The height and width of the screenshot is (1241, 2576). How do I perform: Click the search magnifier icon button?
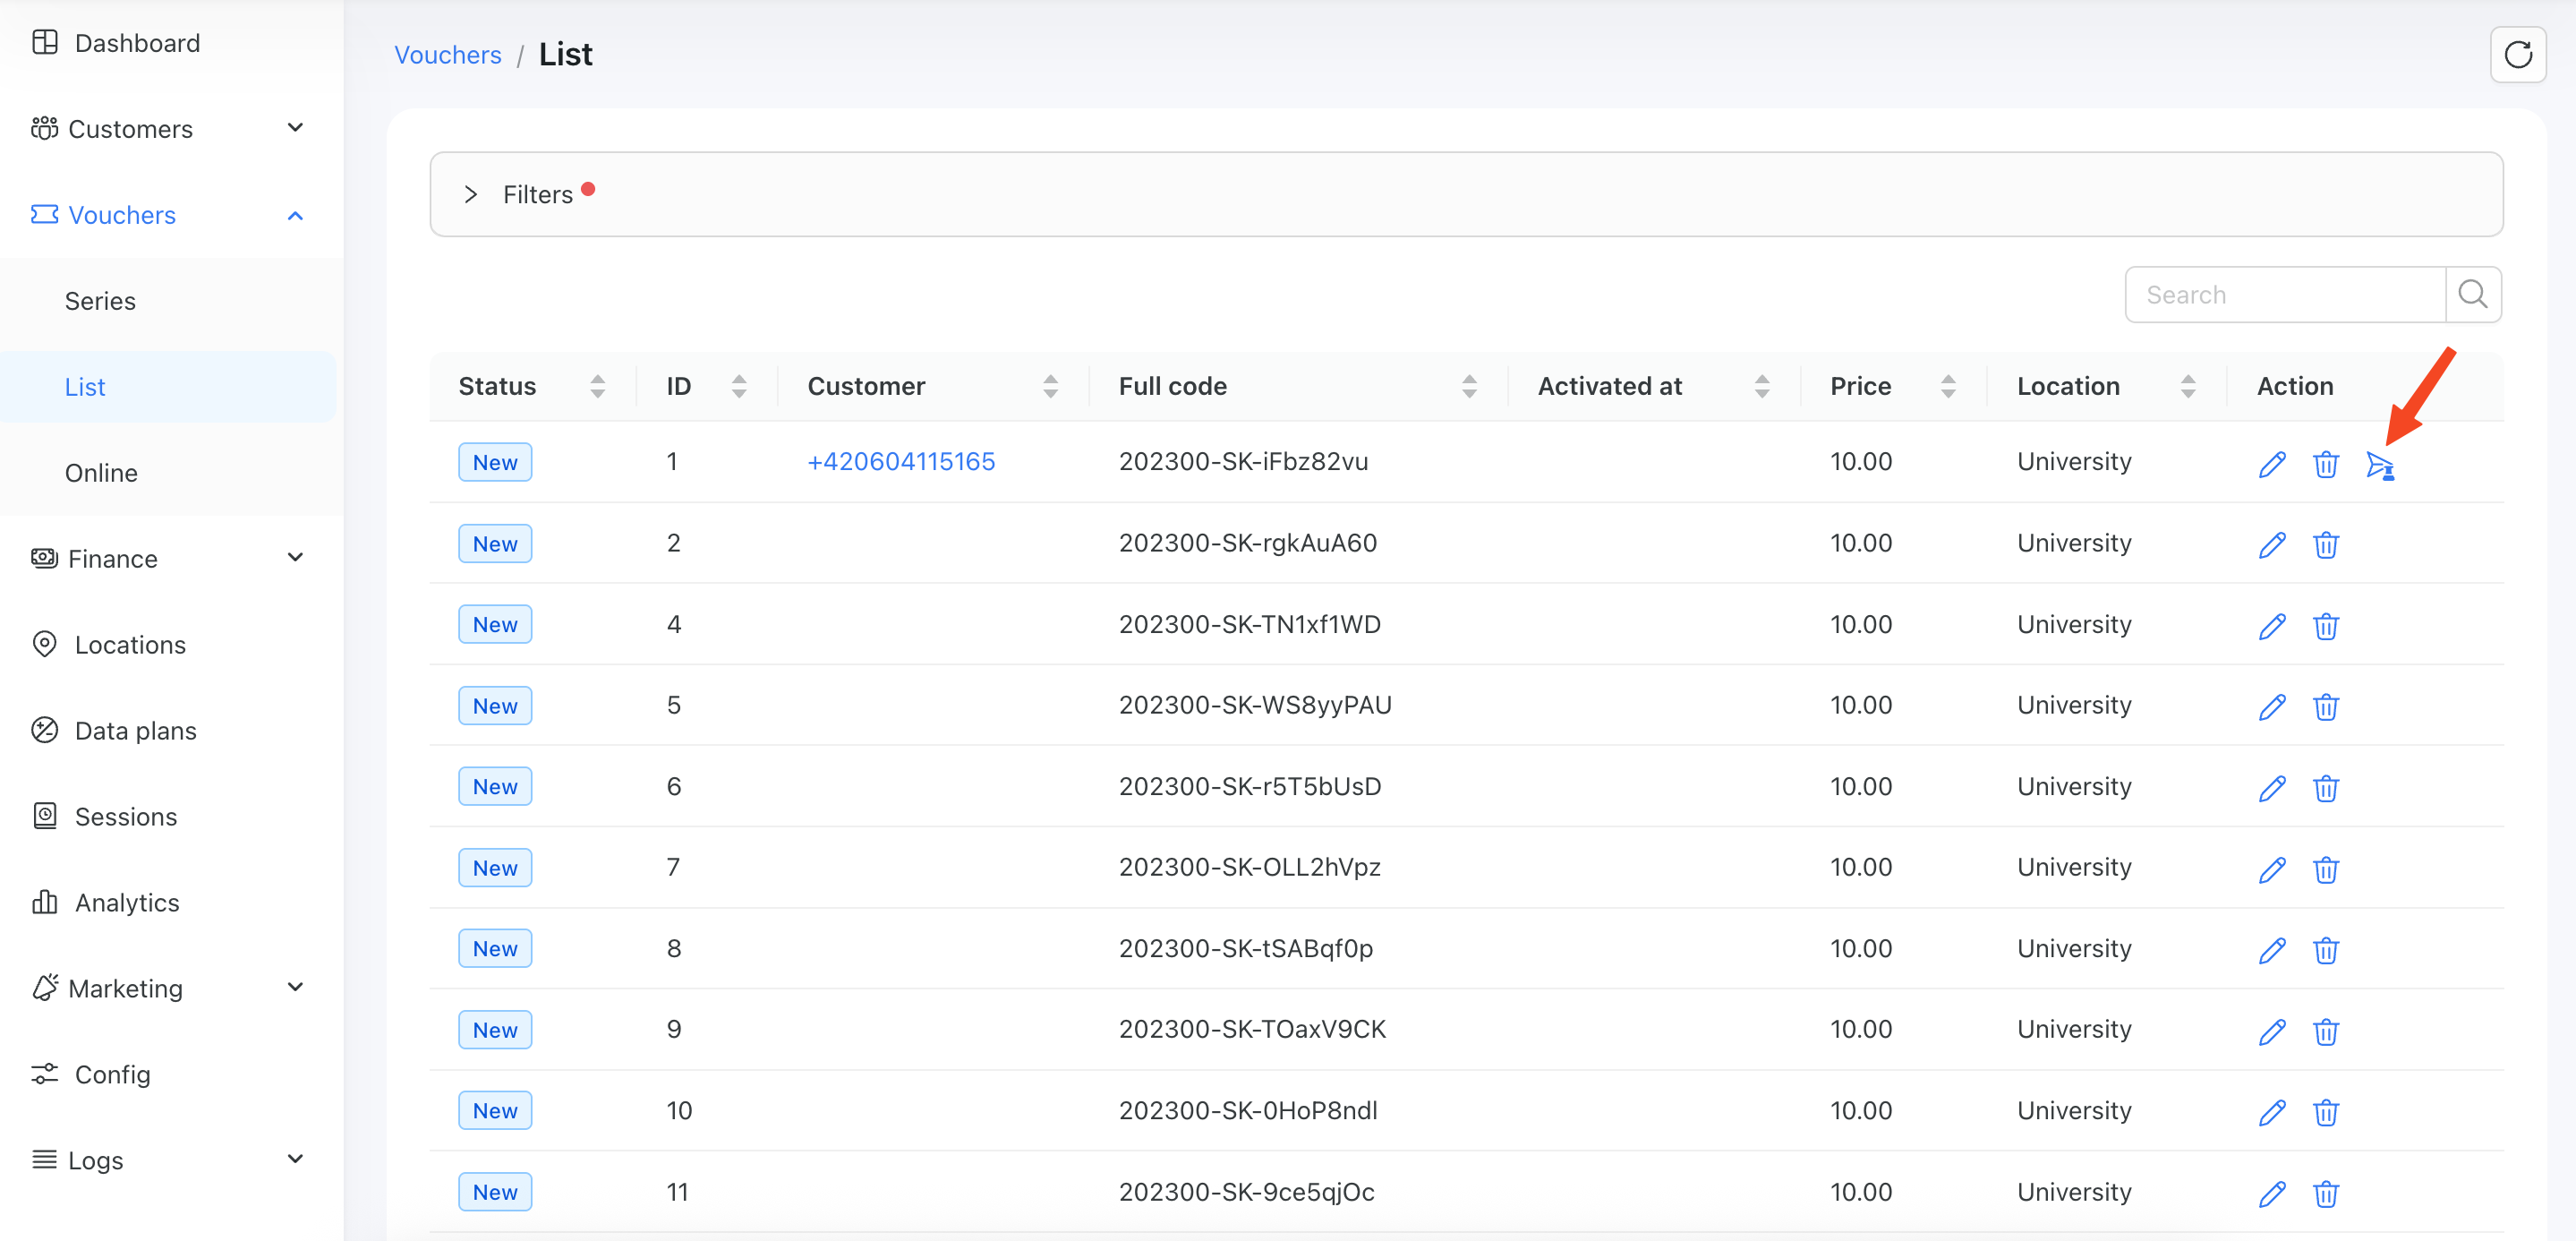pyautogui.click(x=2472, y=294)
